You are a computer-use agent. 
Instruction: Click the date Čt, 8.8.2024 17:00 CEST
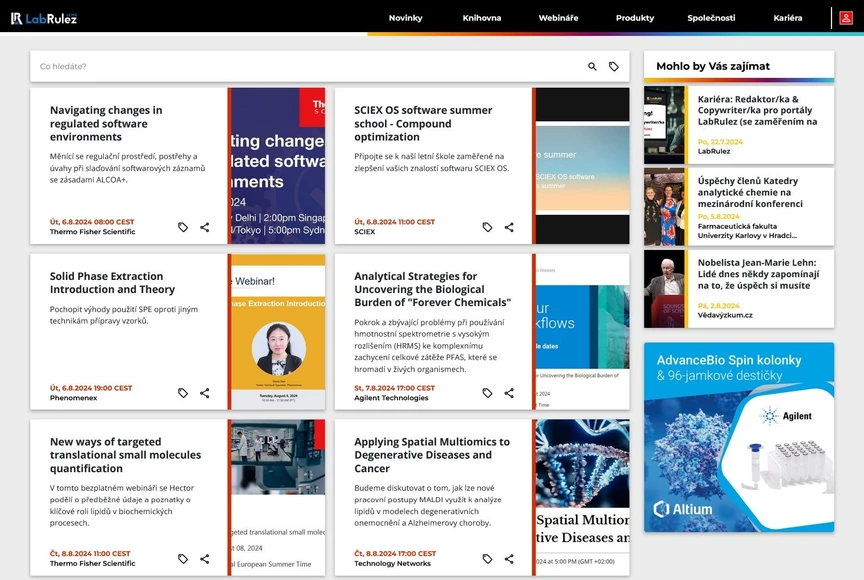395,554
